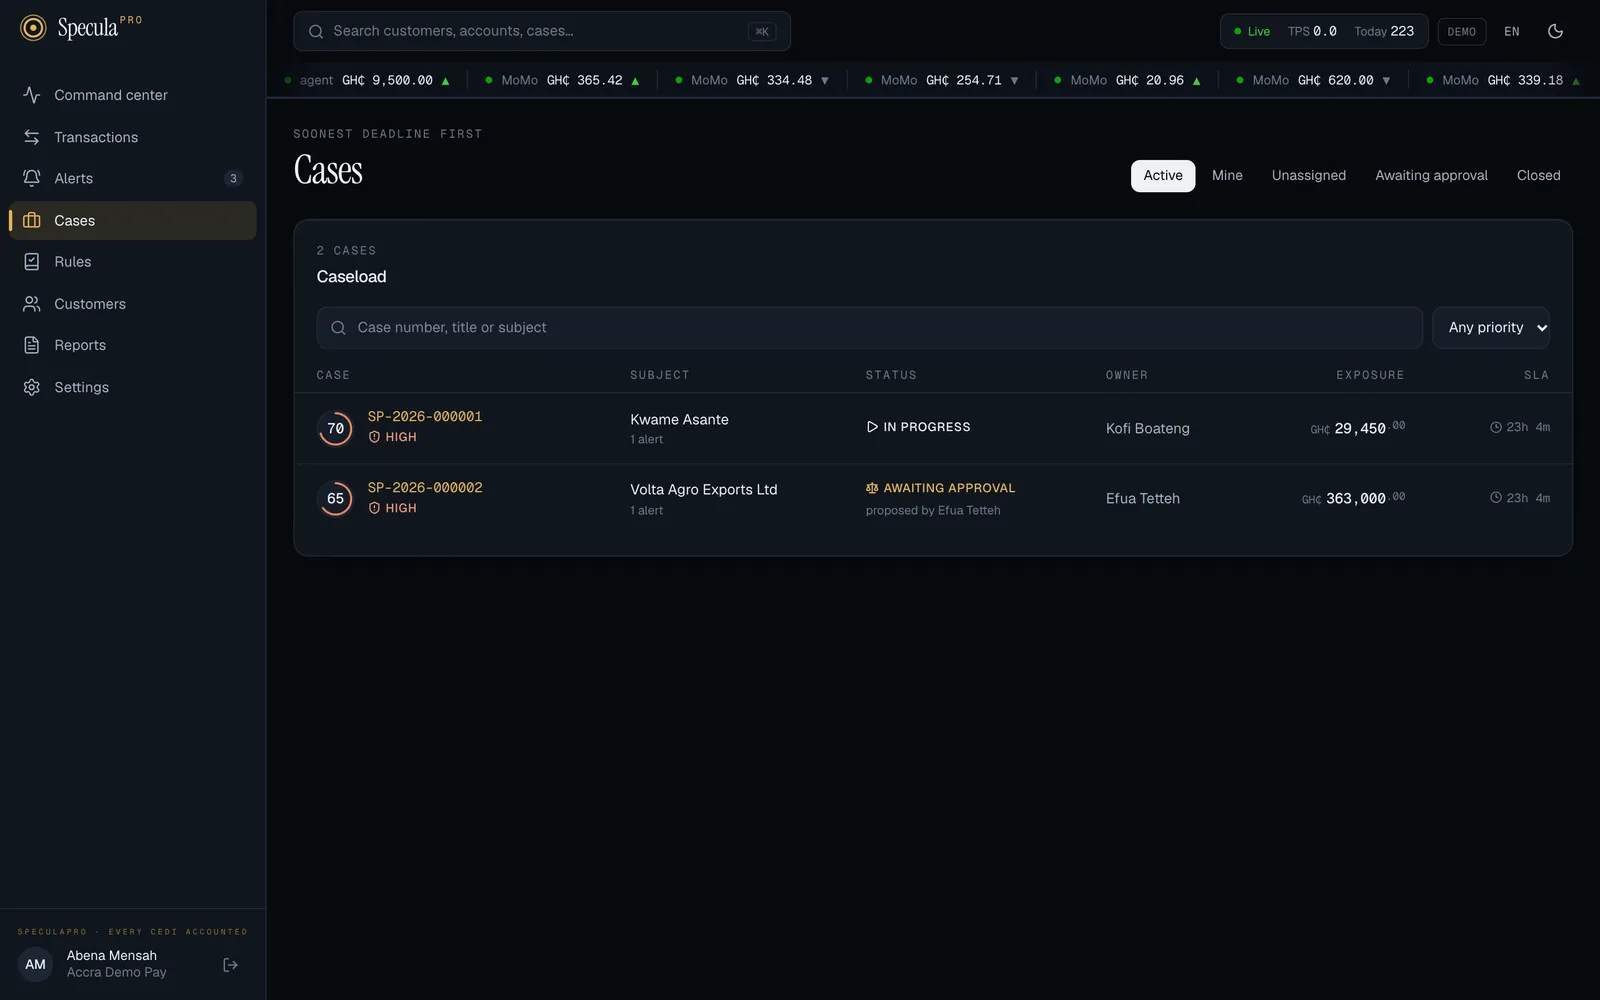Click the agent GH₵ 9,500.00 ticker item
This screenshot has height=1000, width=1600.
click(367, 80)
